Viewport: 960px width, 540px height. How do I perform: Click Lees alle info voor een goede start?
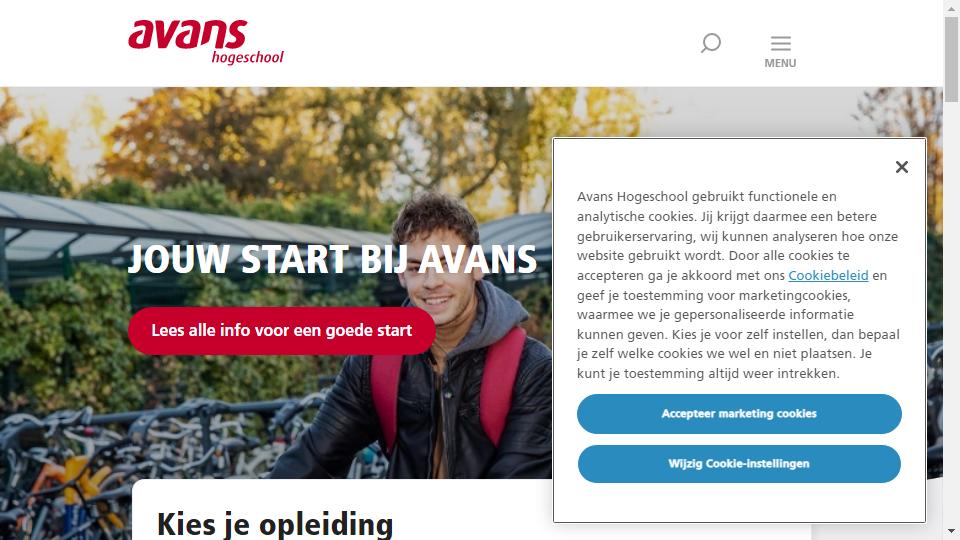(282, 331)
